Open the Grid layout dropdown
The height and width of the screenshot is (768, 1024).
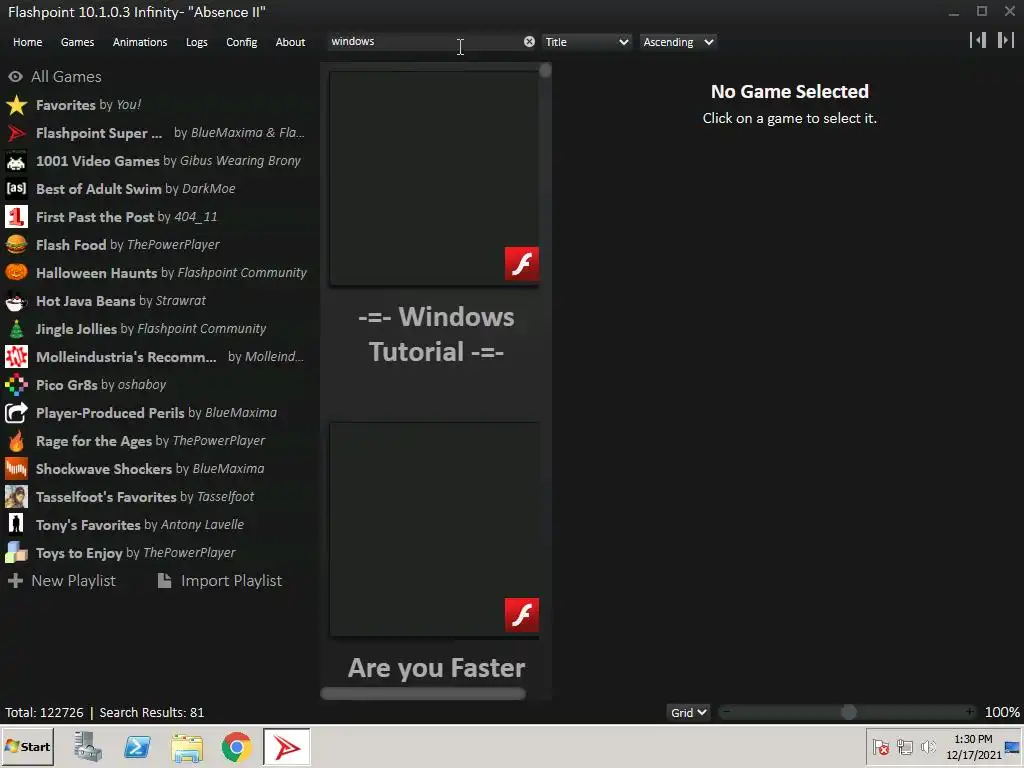[688, 712]
